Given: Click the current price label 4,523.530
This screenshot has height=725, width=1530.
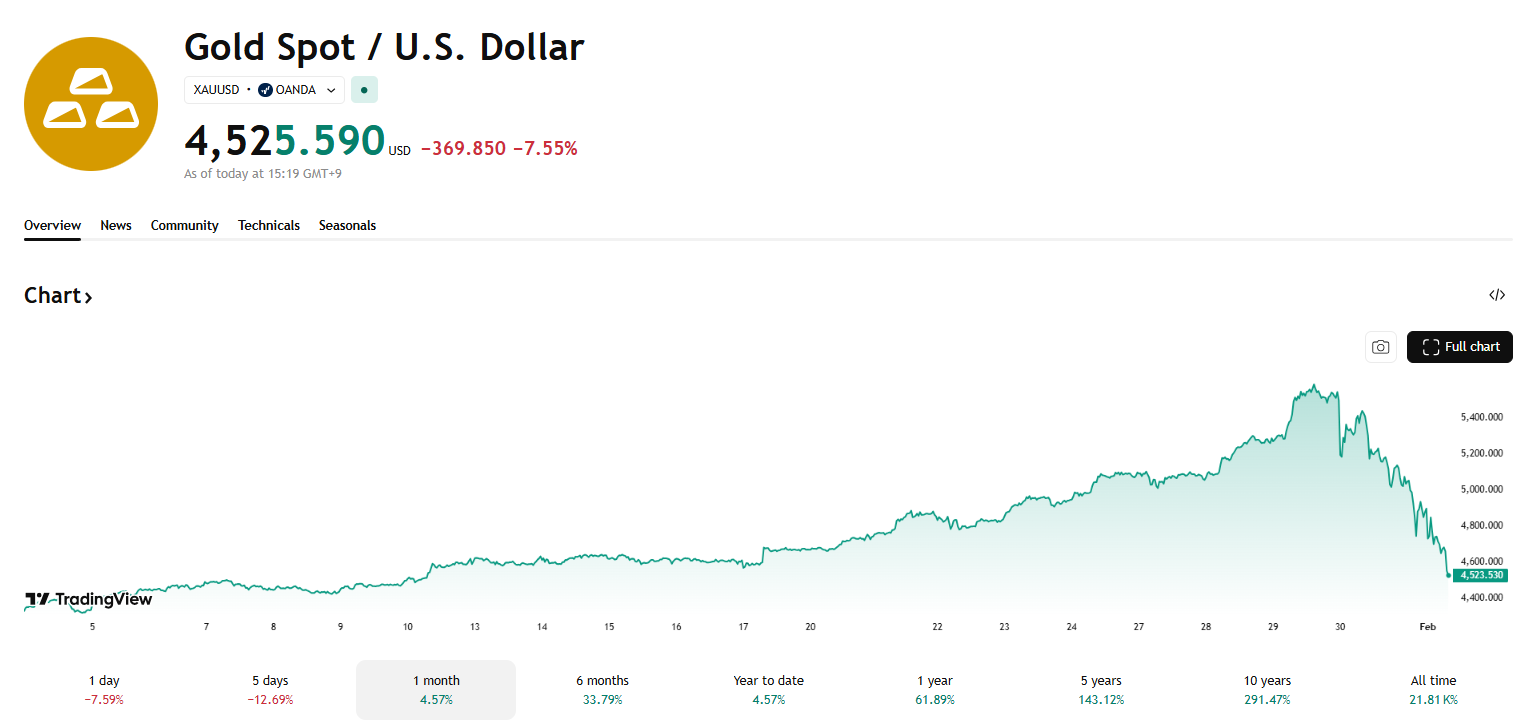Looking at the screenshot, I should point(1480,575).
